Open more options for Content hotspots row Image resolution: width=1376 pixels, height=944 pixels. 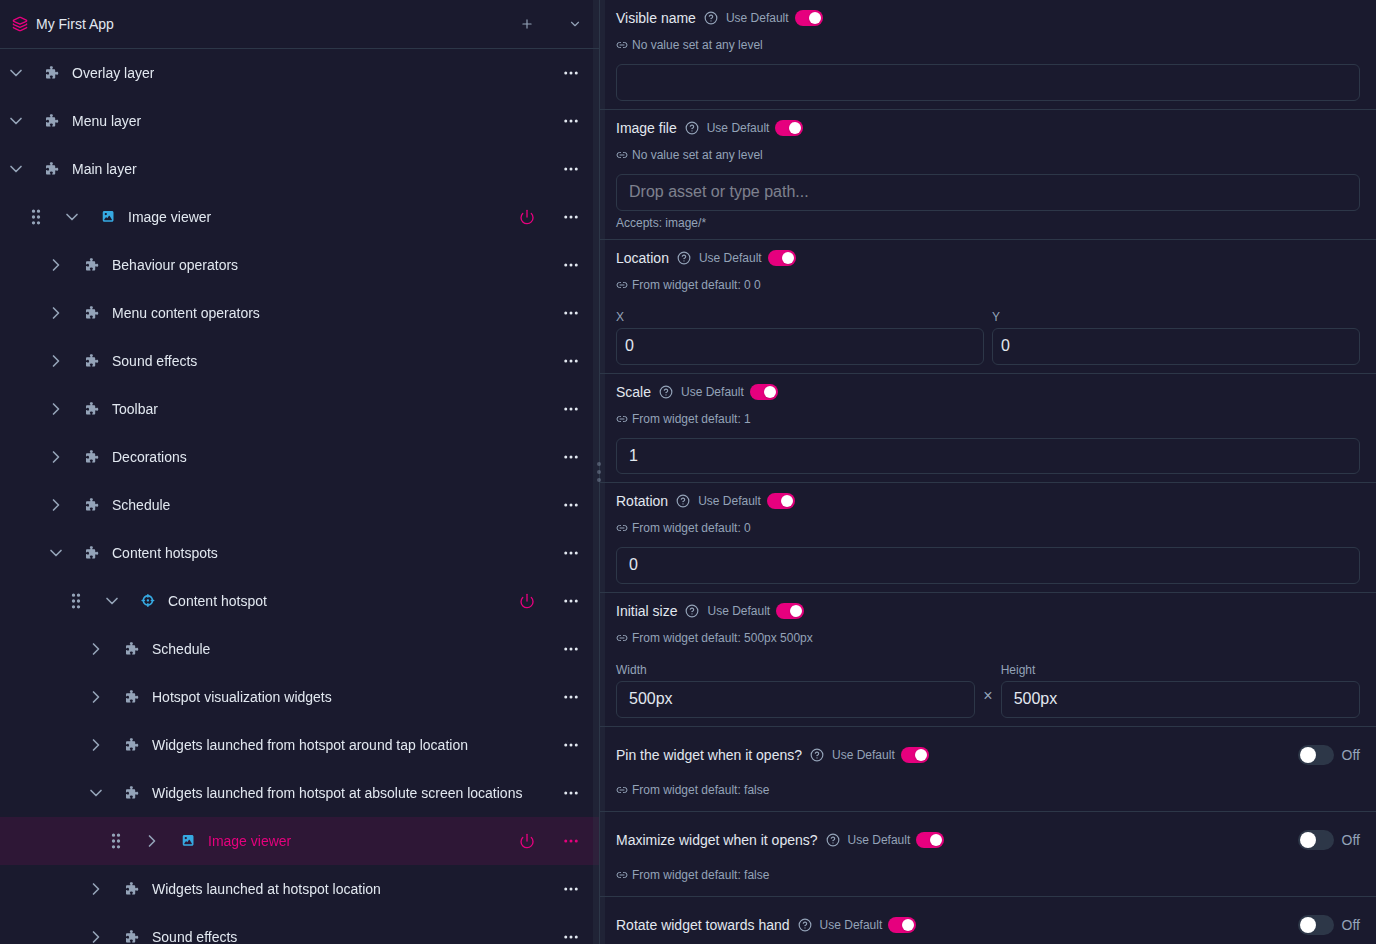(571, 553)
